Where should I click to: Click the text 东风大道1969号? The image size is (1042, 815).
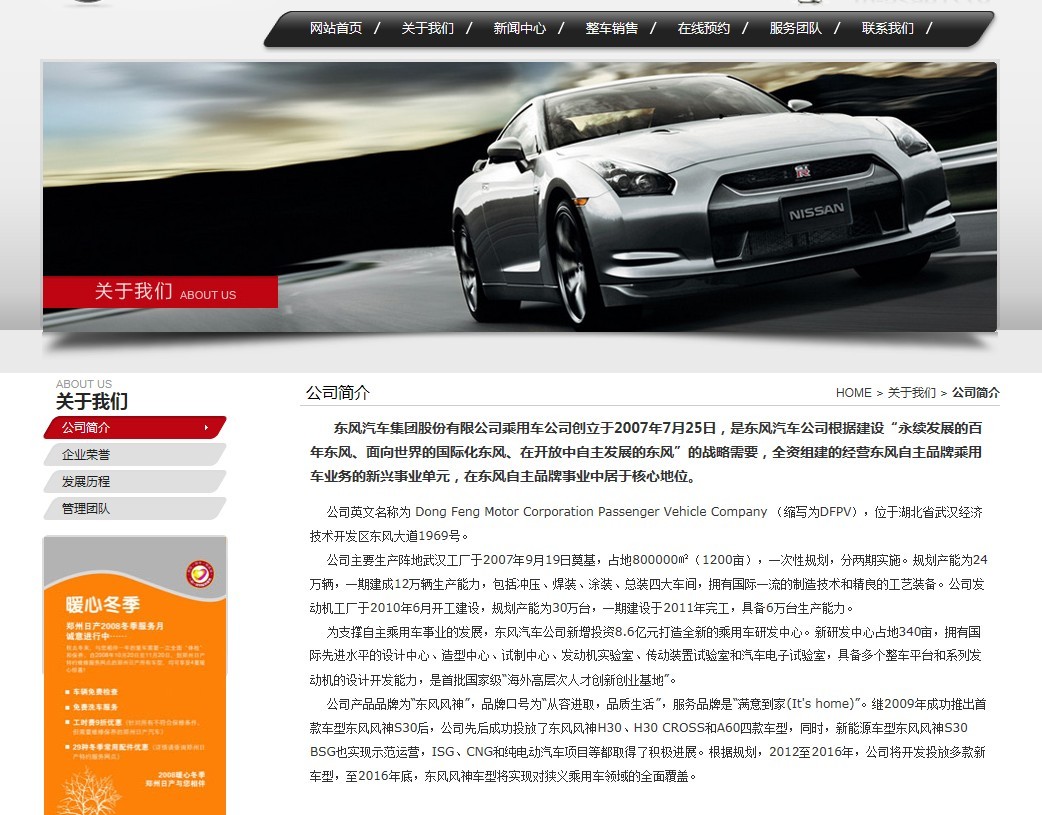click(x=415, y=536)
